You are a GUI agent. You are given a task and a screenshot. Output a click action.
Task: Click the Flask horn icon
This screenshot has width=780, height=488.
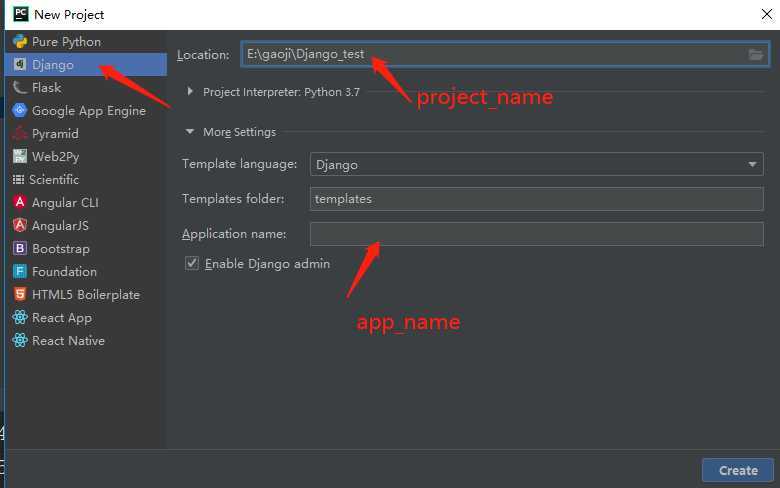20,88
